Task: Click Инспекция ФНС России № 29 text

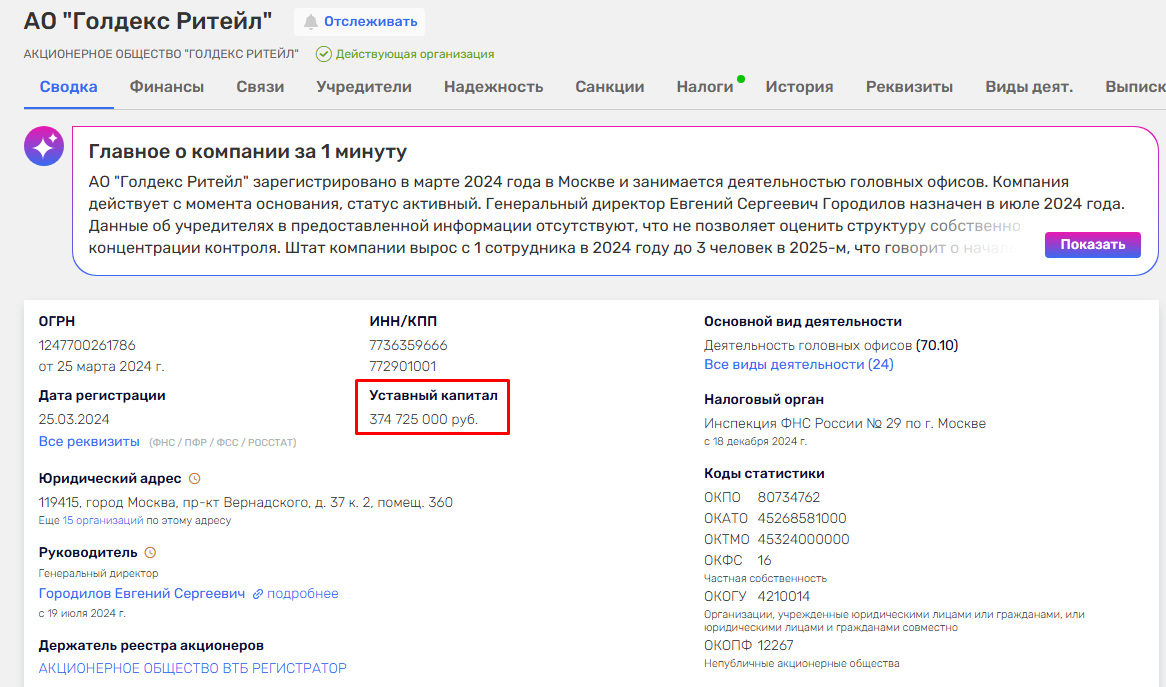Action: click(x=845, y=423)
